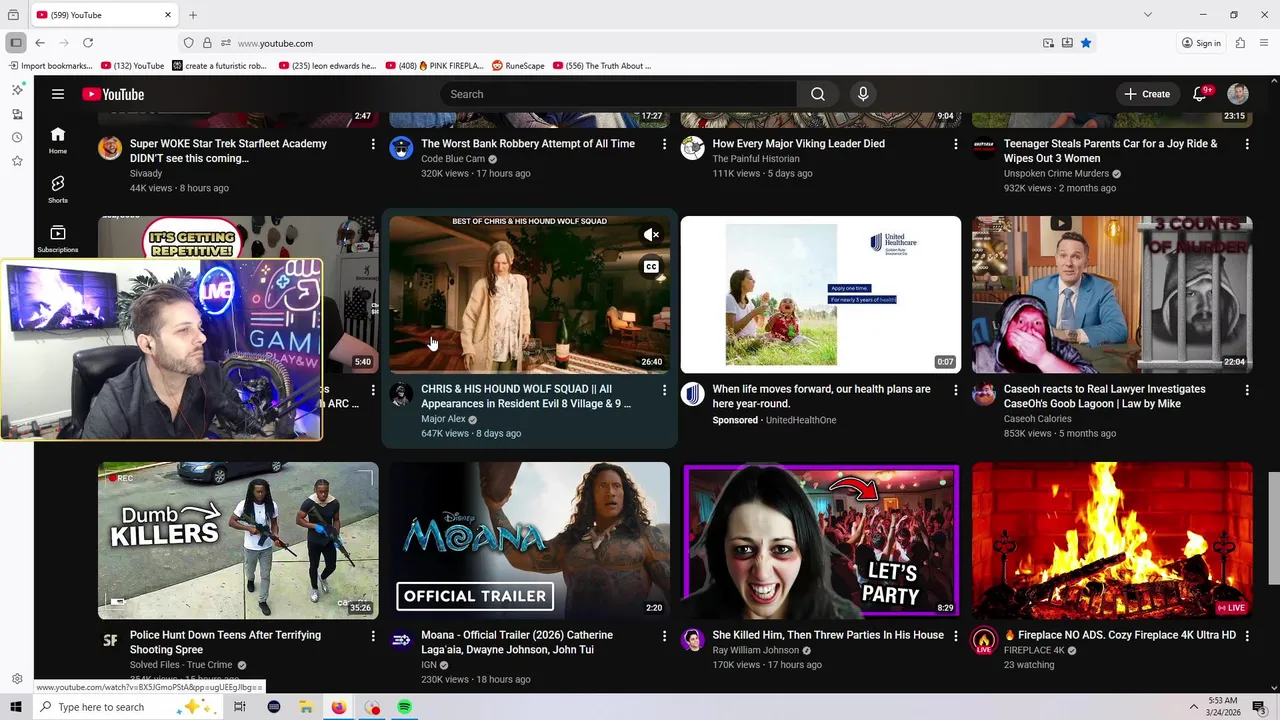Unmute the Hound Wolf Squad preview
This screenshot has width=1280, height=720.
coord(651,235)
